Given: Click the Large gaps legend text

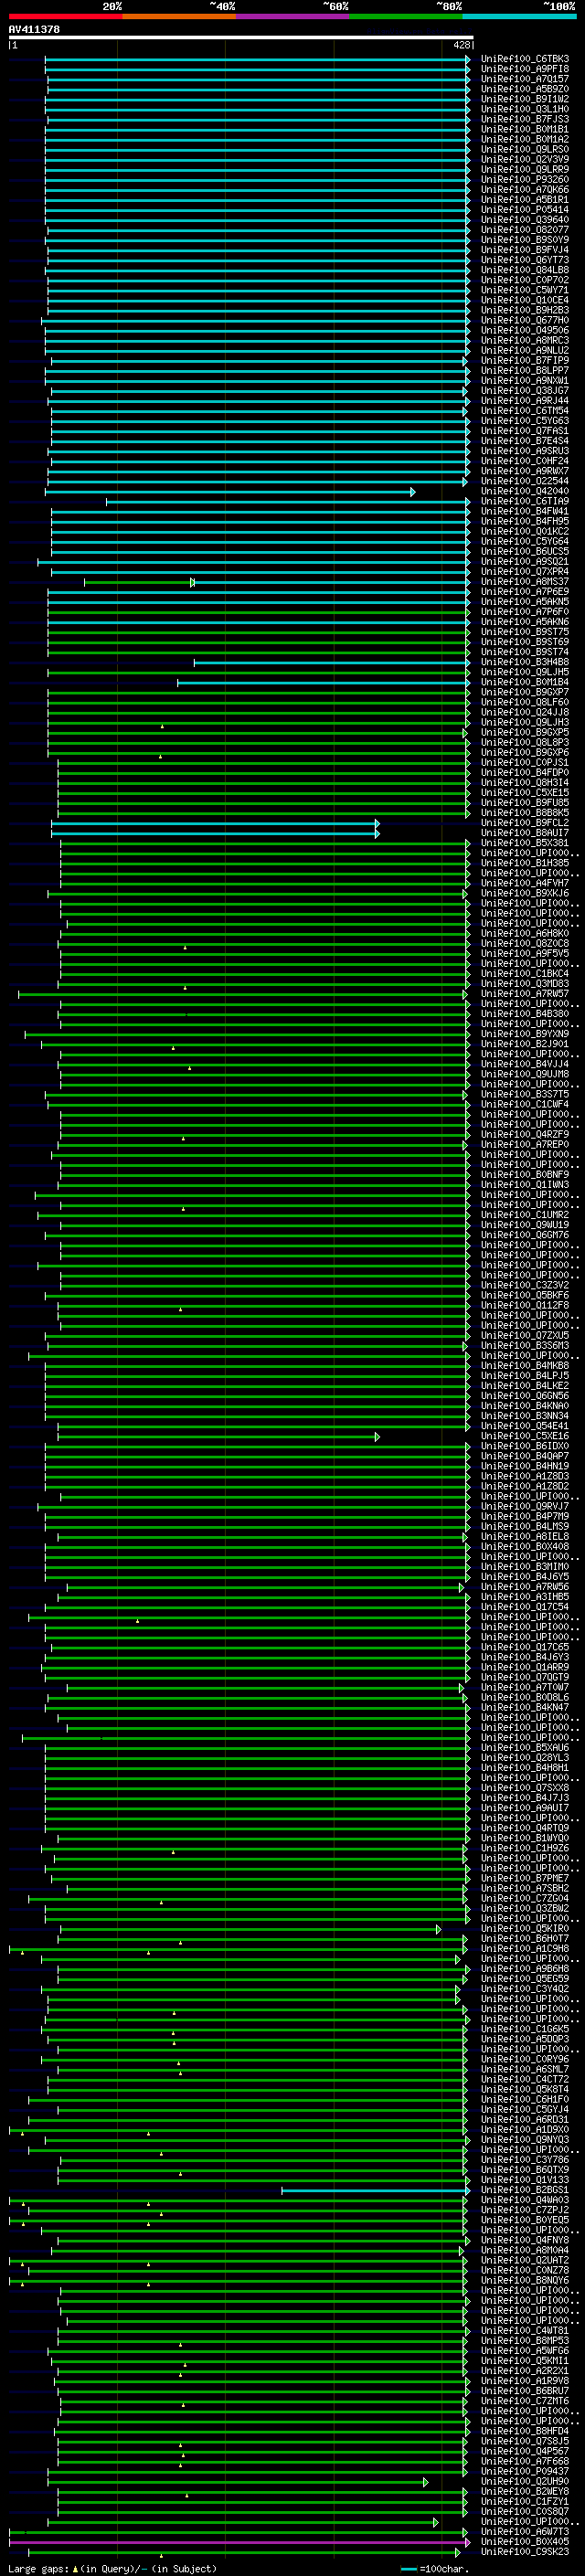Looking at the screenshot, I should (x=112, y=2568).
